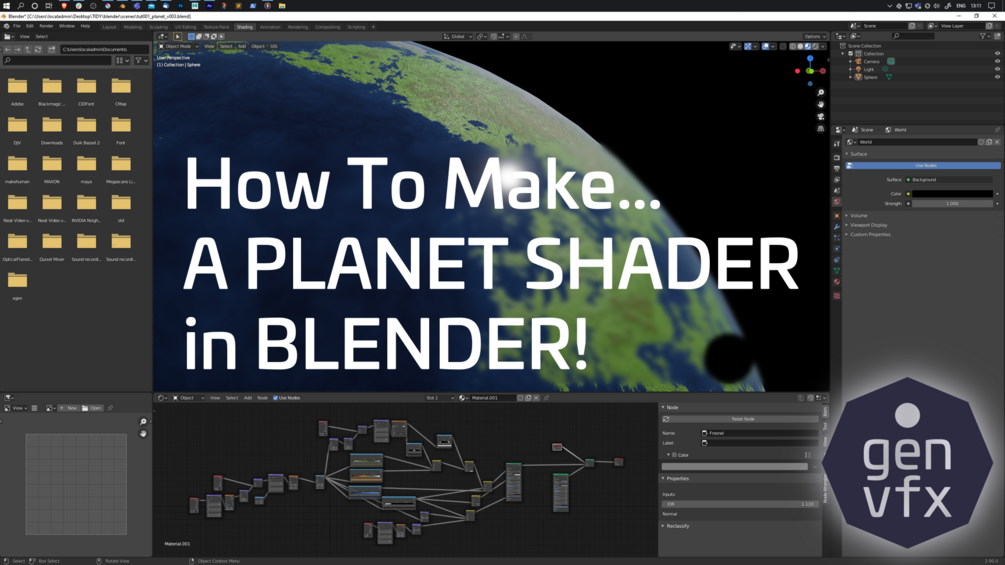Expand the Volume panel
This screenshot has height=565, width=1005.
[858, 215]
